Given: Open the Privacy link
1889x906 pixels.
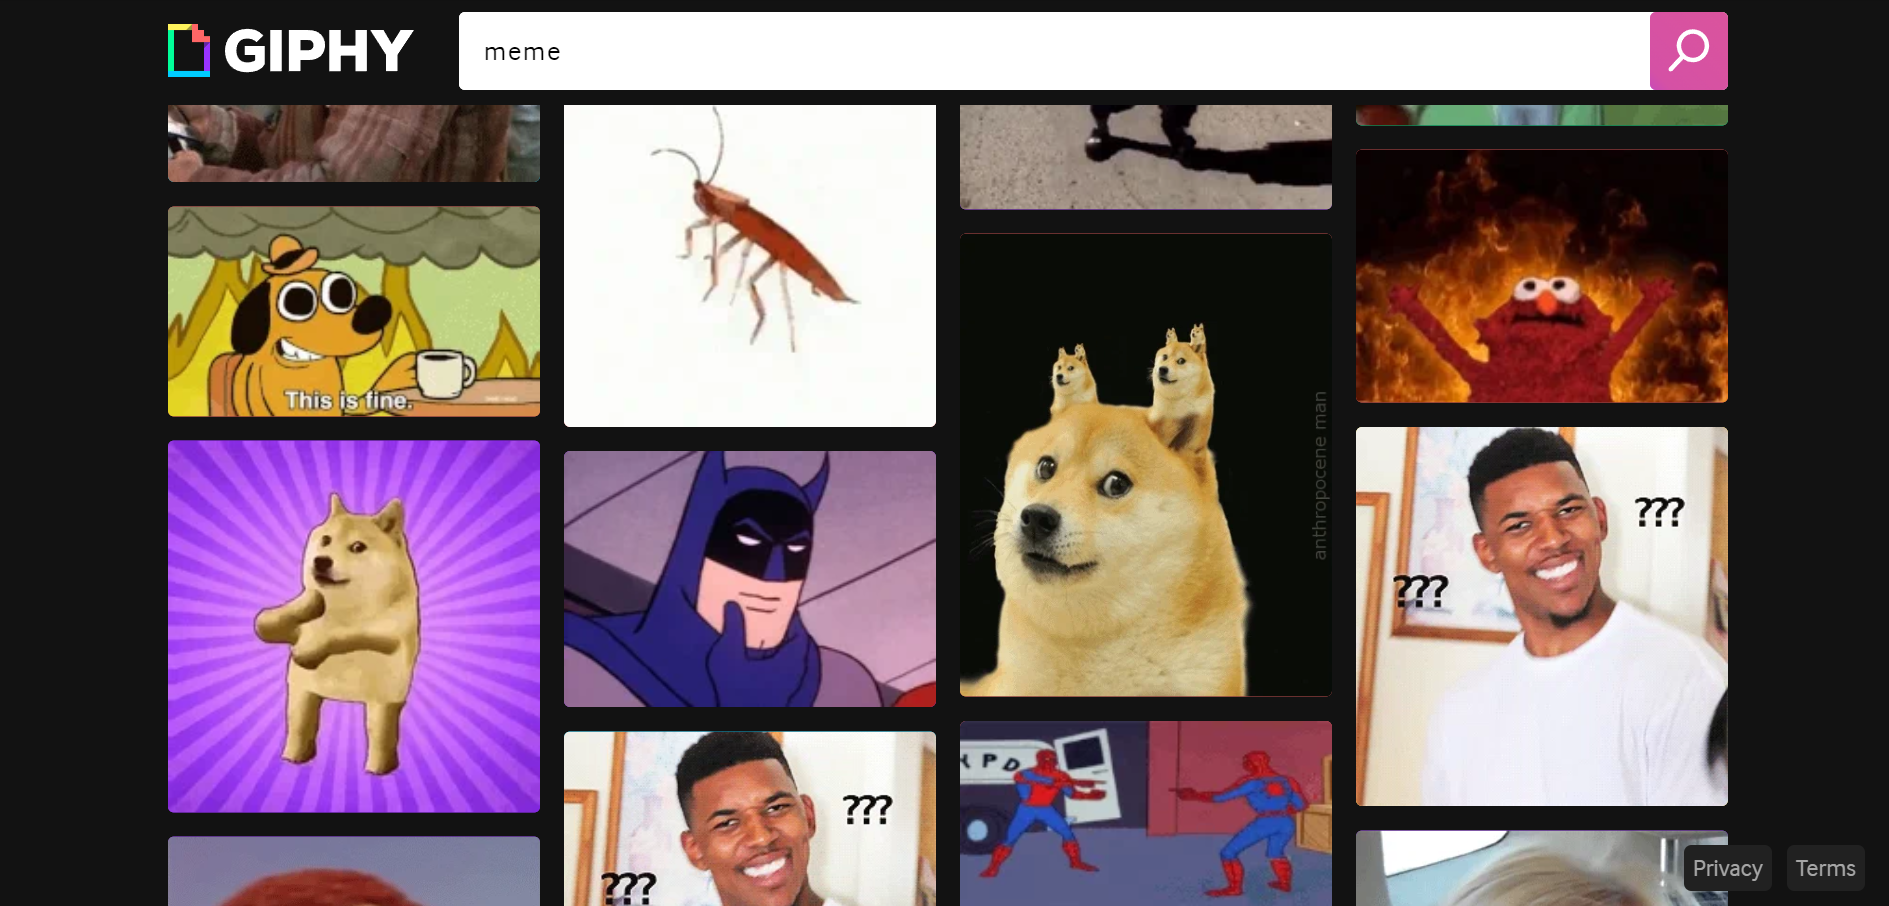Looking at the screenshot, I should [1727, 868].
